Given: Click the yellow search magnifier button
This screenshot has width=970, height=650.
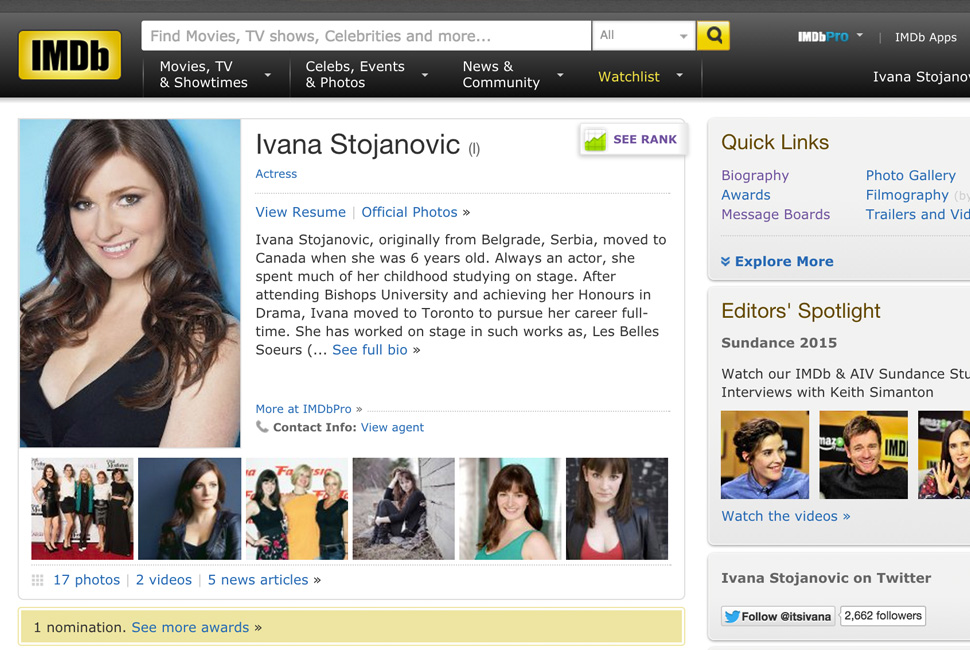Looking at the screenshot, I should pos(713,35).
